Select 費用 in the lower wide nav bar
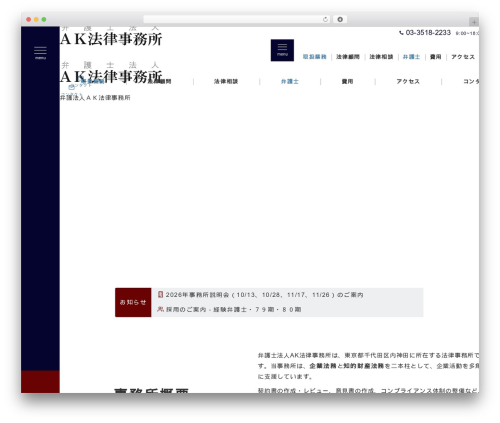The image size is (500, 423). pos(347,81)
